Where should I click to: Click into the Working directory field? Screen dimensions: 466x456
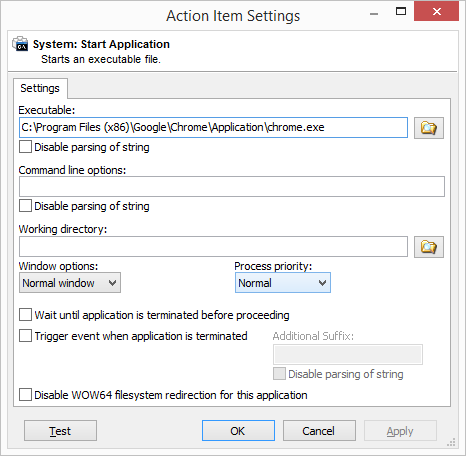(x=213, y=247)
